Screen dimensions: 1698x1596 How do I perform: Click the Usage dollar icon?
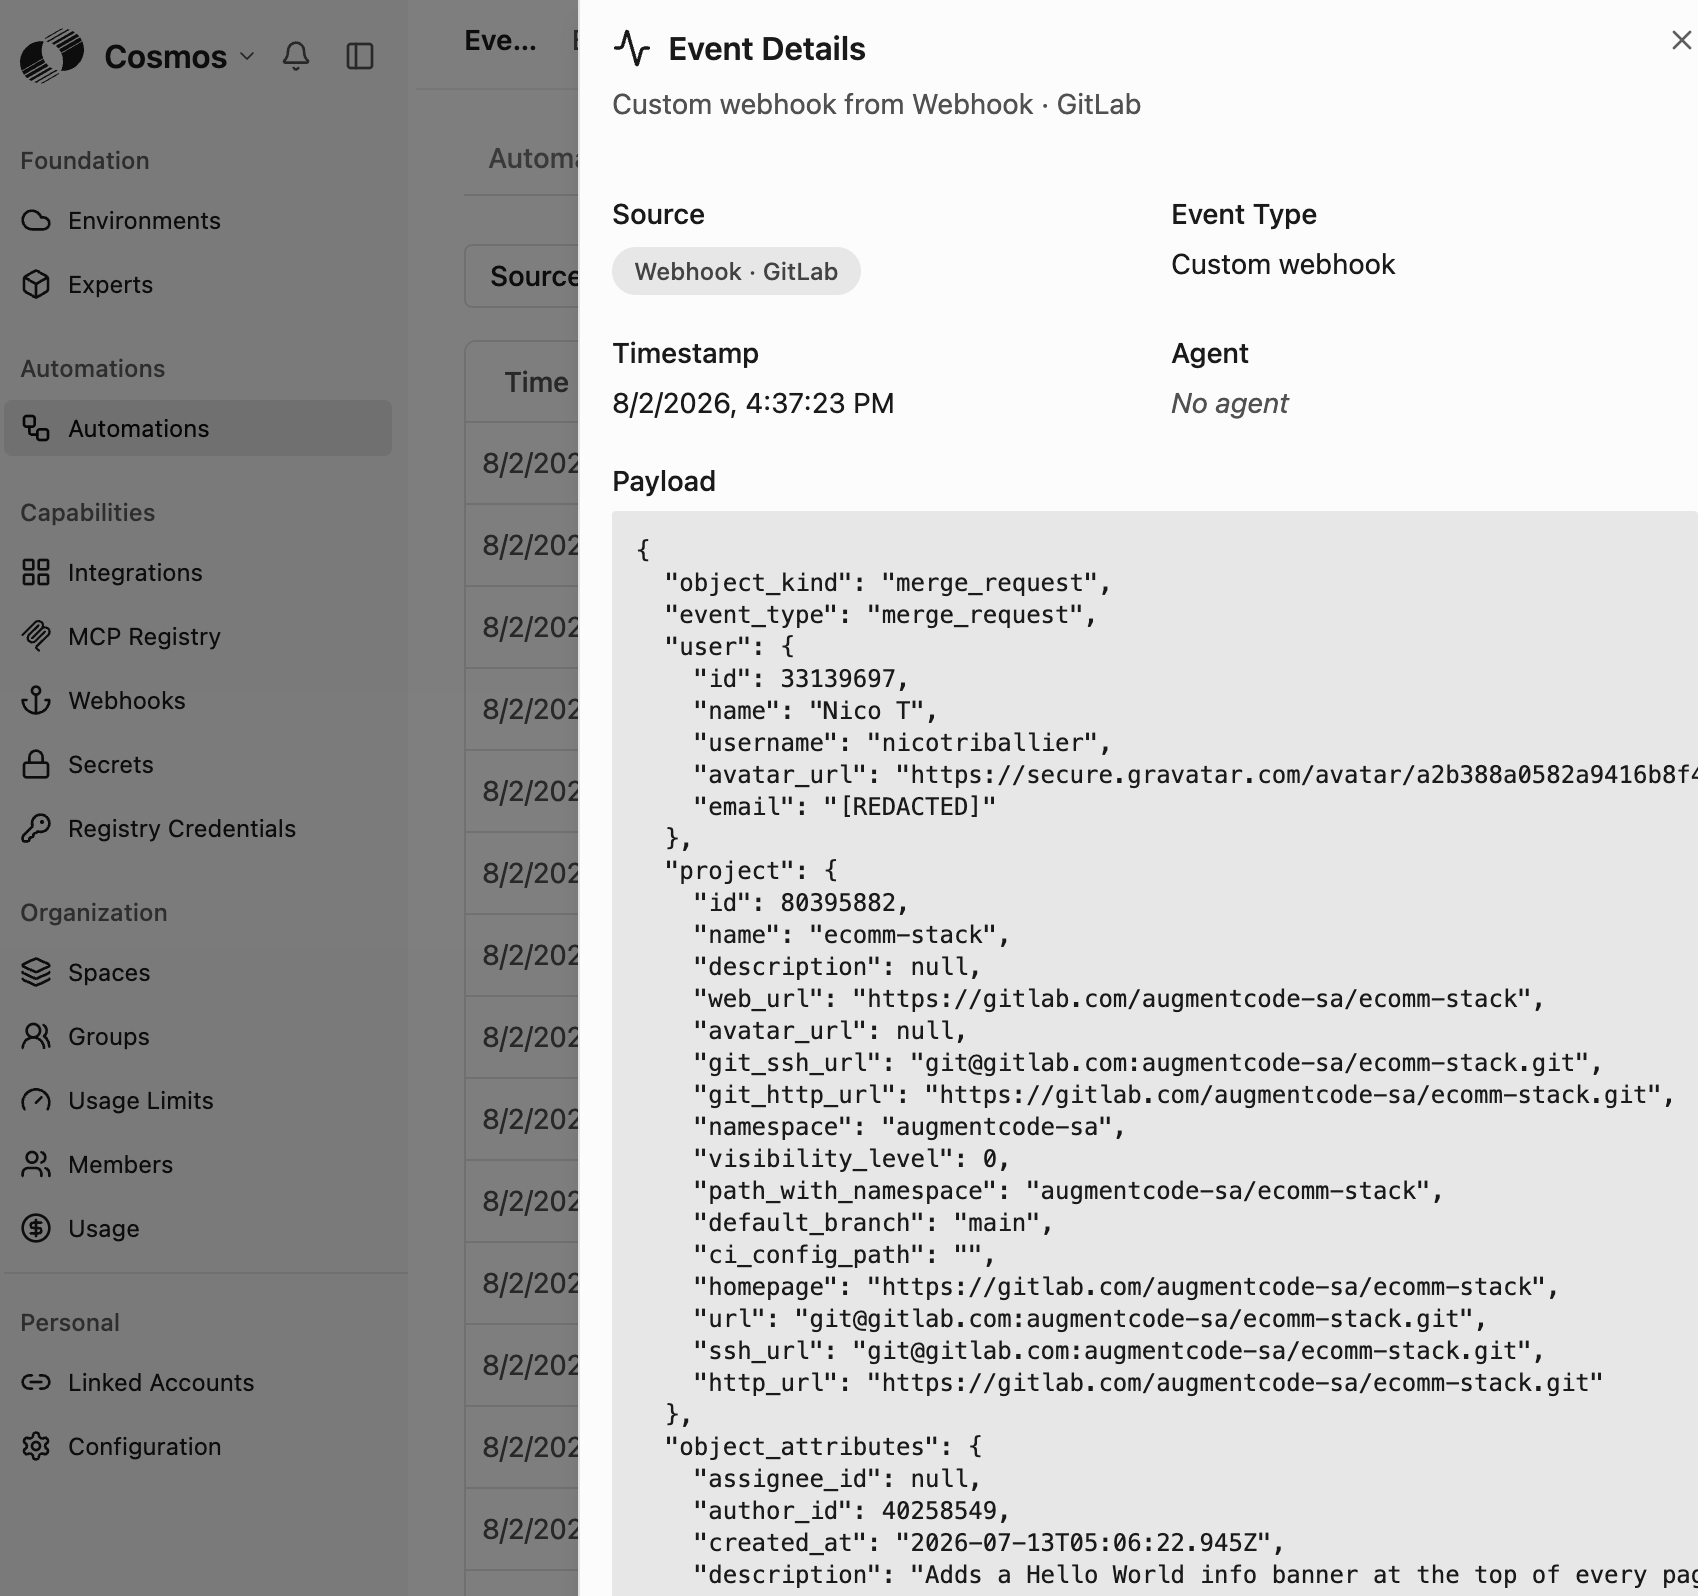click(x=36, y=1229)
